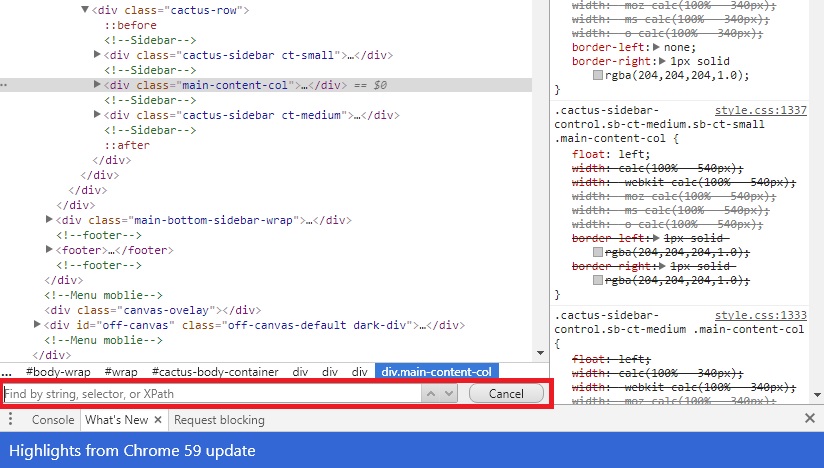Select the canvas-ovelay div row
The image size is (824, 468).
(152, 310)
